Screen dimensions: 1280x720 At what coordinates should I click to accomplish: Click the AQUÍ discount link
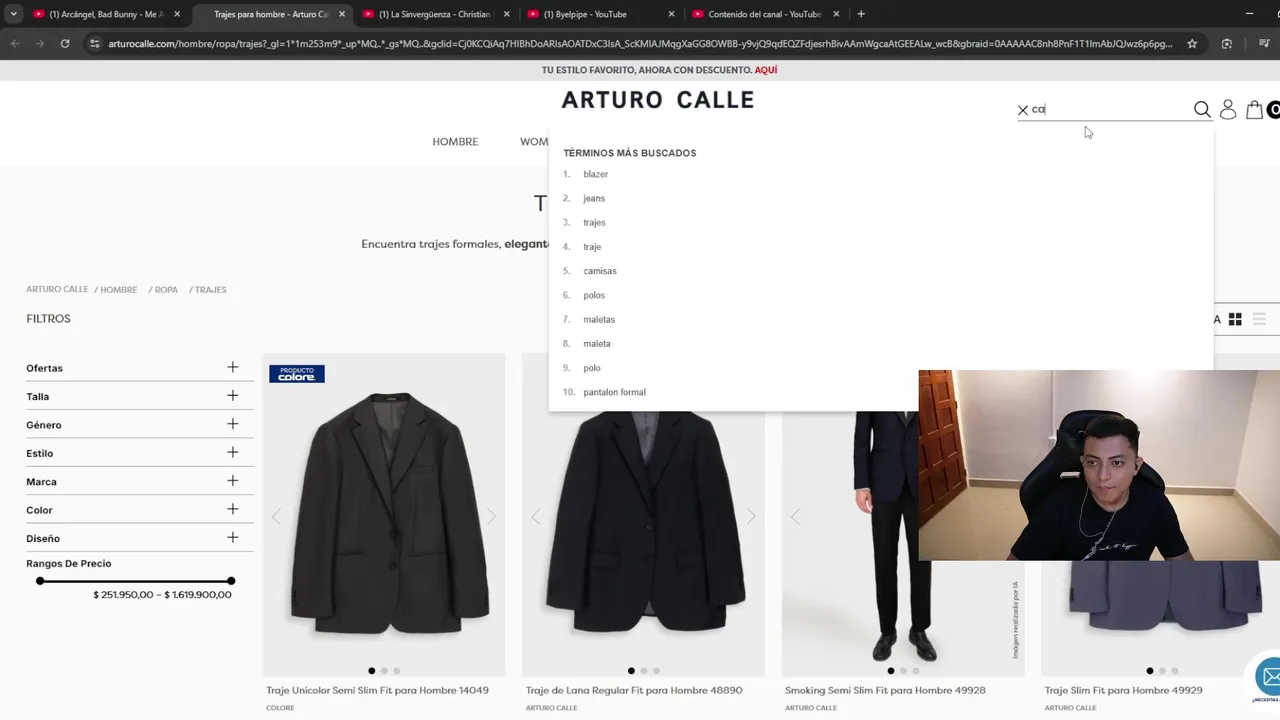tap(766, 70)
